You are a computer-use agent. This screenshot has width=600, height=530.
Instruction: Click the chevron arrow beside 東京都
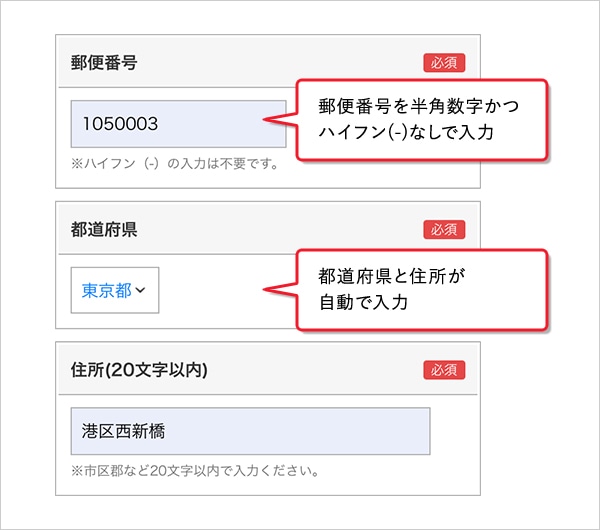(140, 291)
